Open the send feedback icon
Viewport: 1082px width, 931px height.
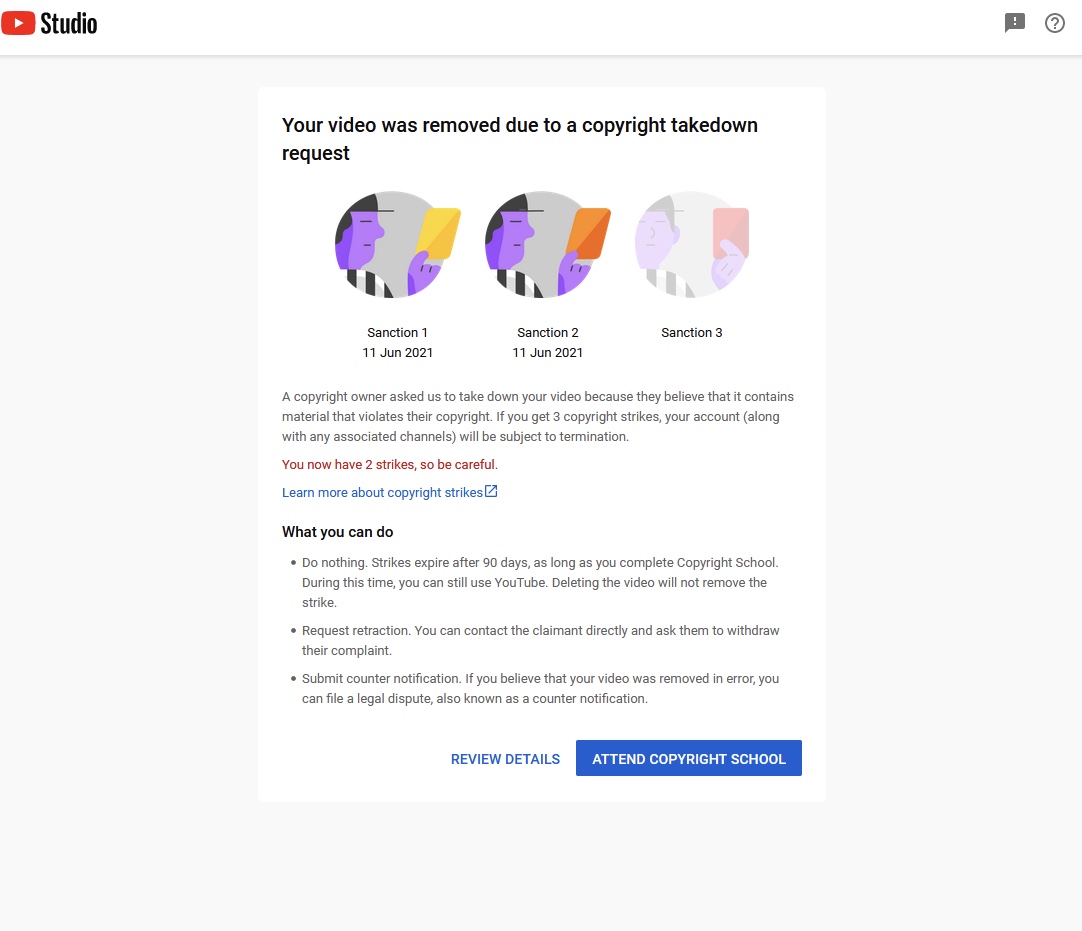[1015, 23]
